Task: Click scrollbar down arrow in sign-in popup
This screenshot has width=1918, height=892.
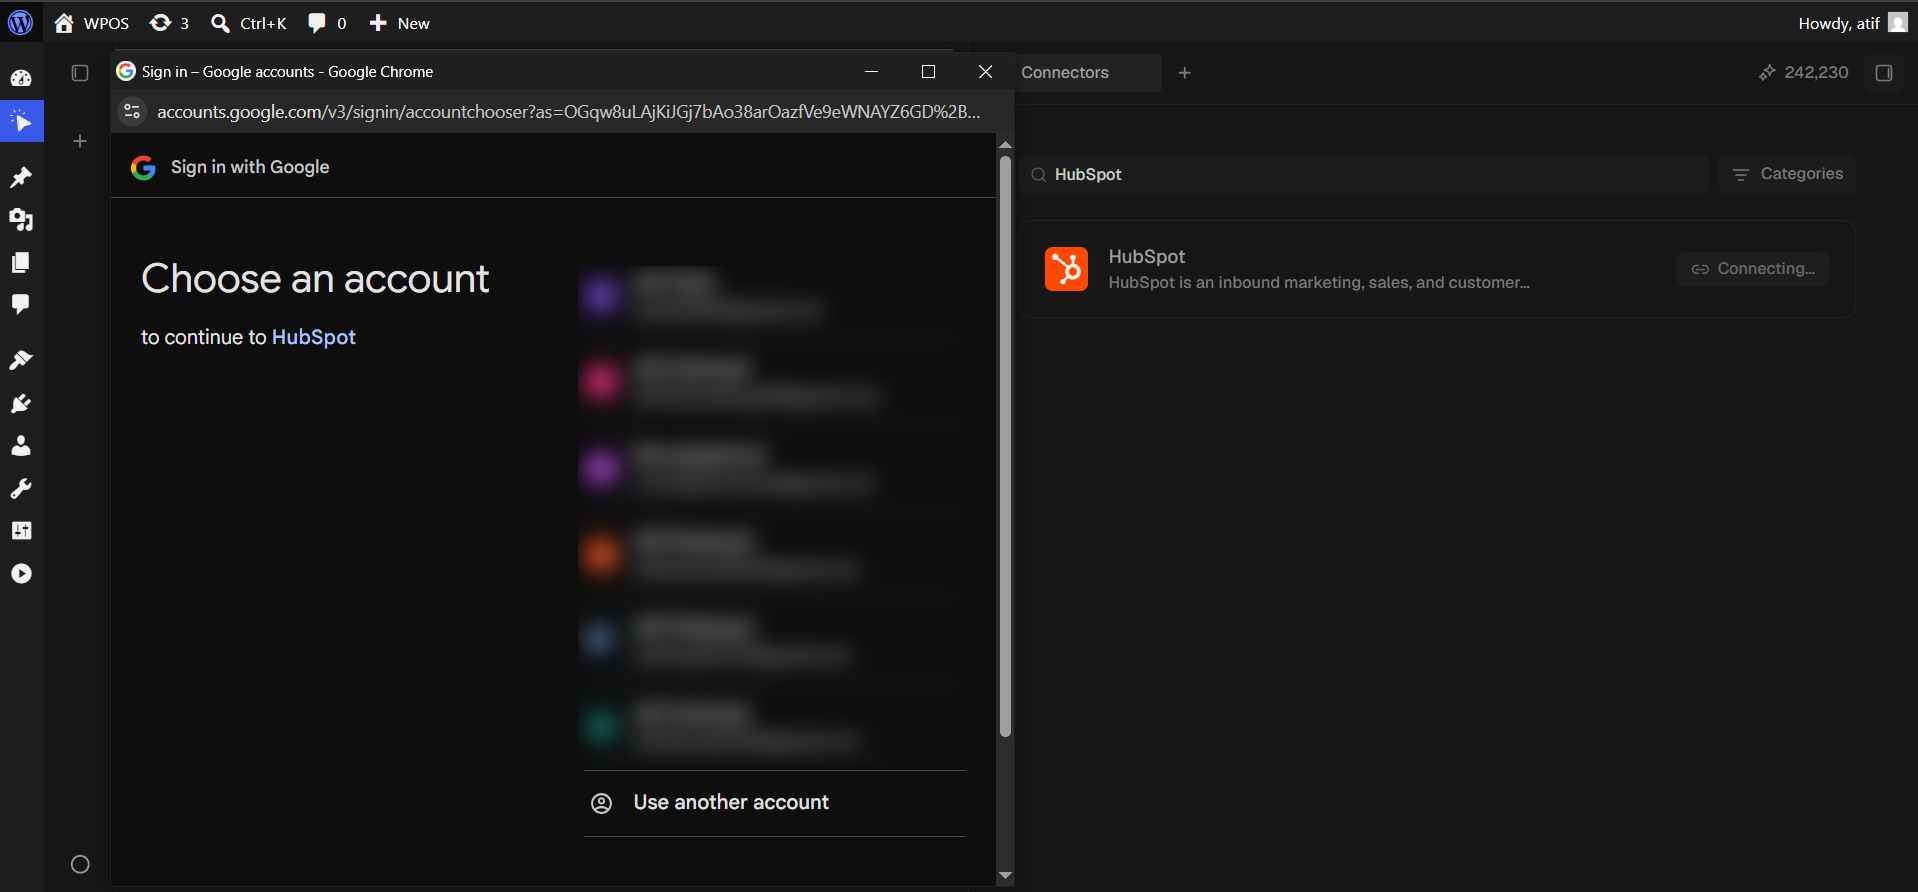Action: point(1005,877)
